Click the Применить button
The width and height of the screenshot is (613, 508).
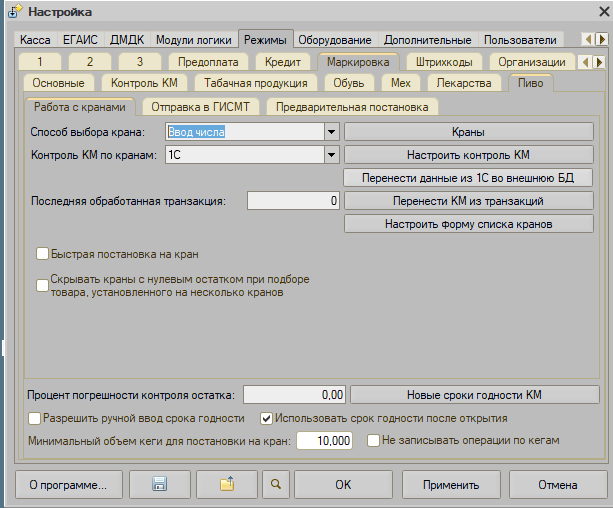click(450, 485)
